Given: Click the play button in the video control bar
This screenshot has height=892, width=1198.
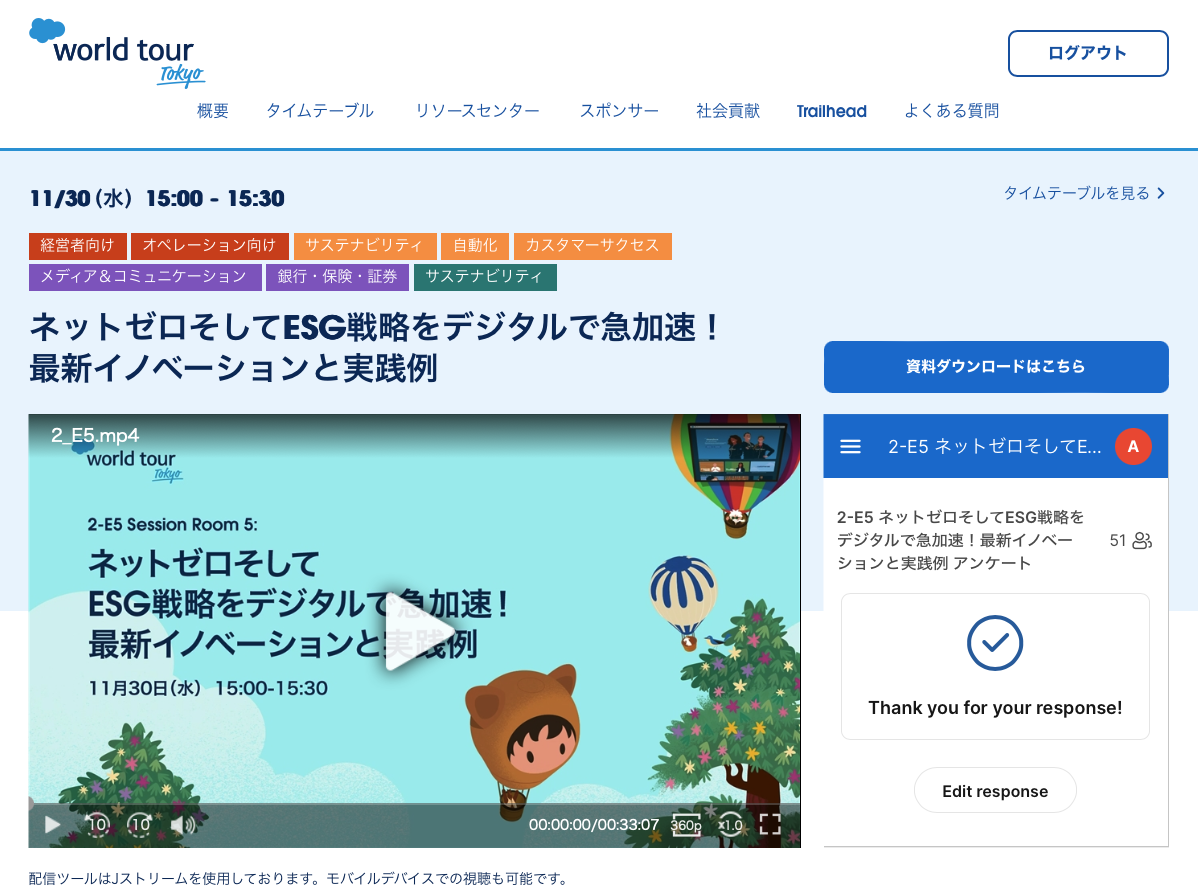Looking at the screenshot, I should (52, 825).
